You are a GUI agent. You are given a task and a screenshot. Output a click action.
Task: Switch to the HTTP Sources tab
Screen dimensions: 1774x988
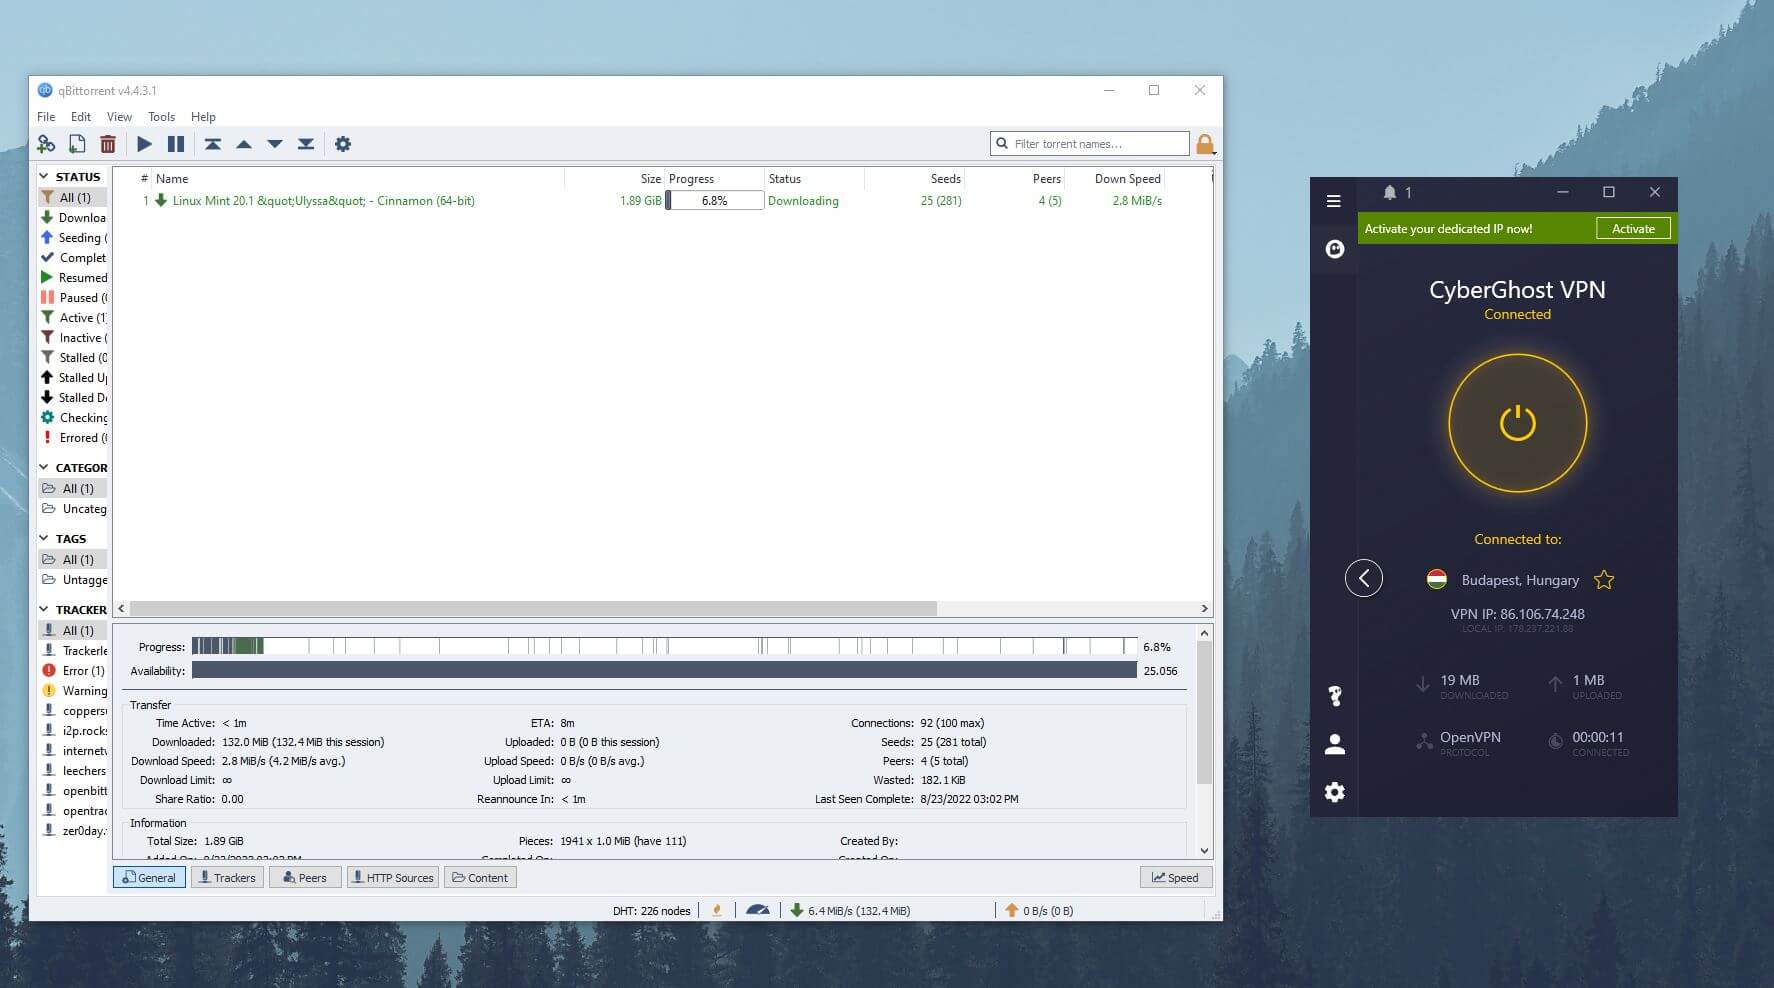(392, 877)
